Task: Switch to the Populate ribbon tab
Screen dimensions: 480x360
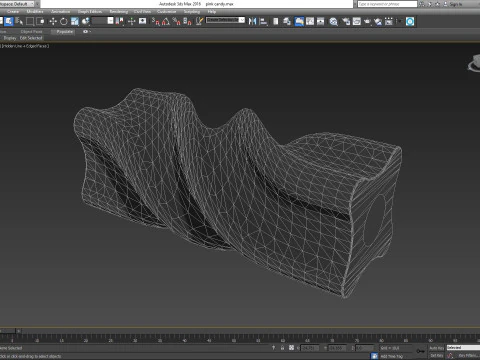Action: (x=64, y=32)
